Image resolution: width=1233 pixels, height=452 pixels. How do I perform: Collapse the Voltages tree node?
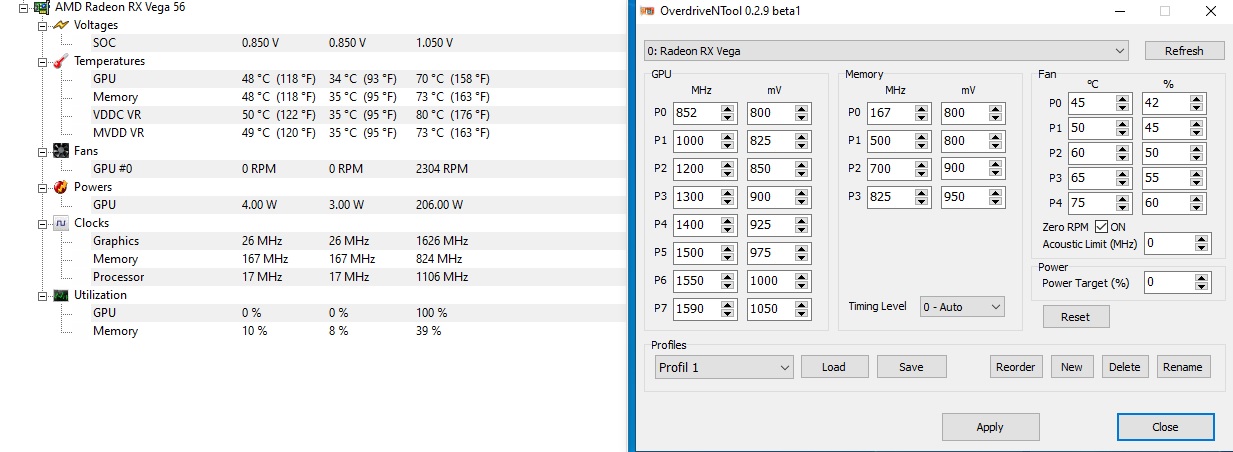(x=42, y=25)
